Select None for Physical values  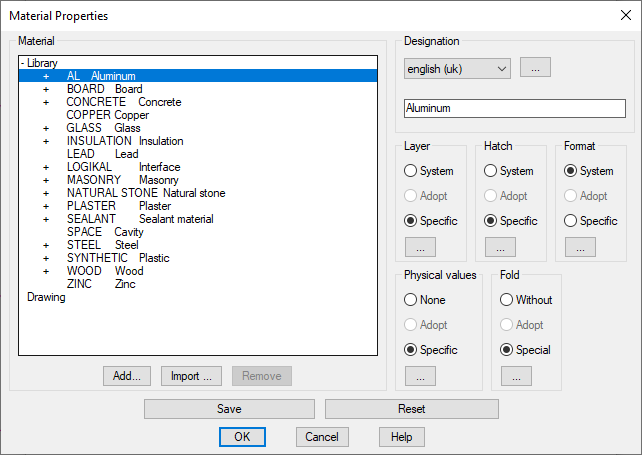click(411, 300)
